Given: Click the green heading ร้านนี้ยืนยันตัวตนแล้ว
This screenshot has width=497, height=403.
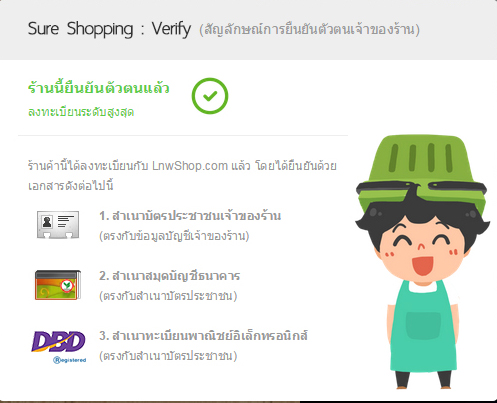Looking at the screenshot, I should point(99,88).
